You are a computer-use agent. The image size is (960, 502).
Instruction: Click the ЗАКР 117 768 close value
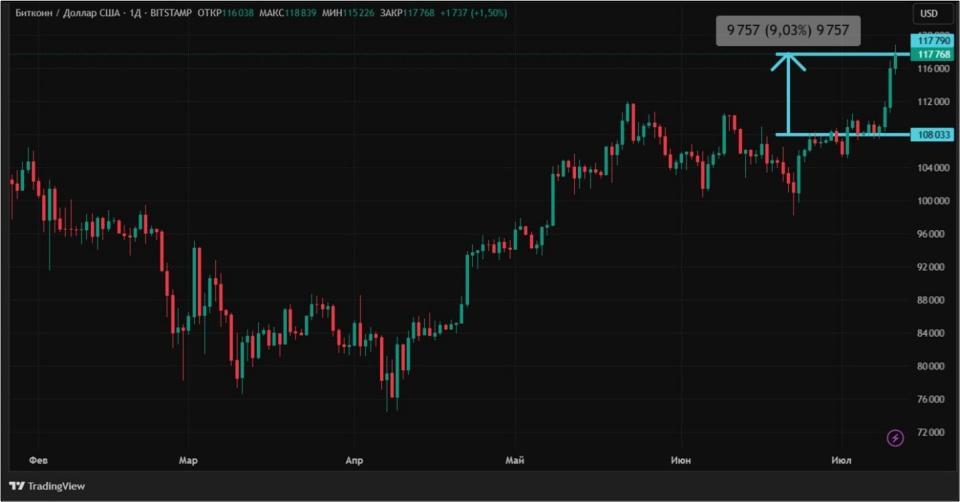(407, 13)
